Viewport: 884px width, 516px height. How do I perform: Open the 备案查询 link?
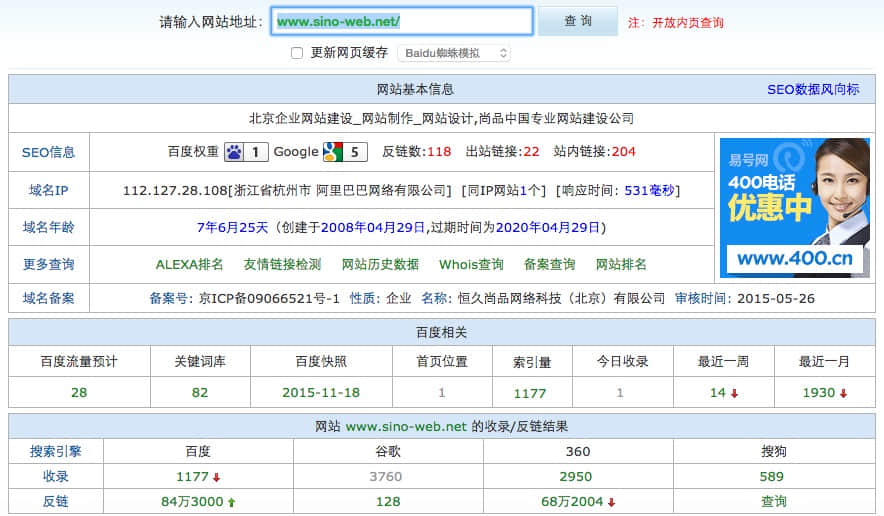pos(550,264)
